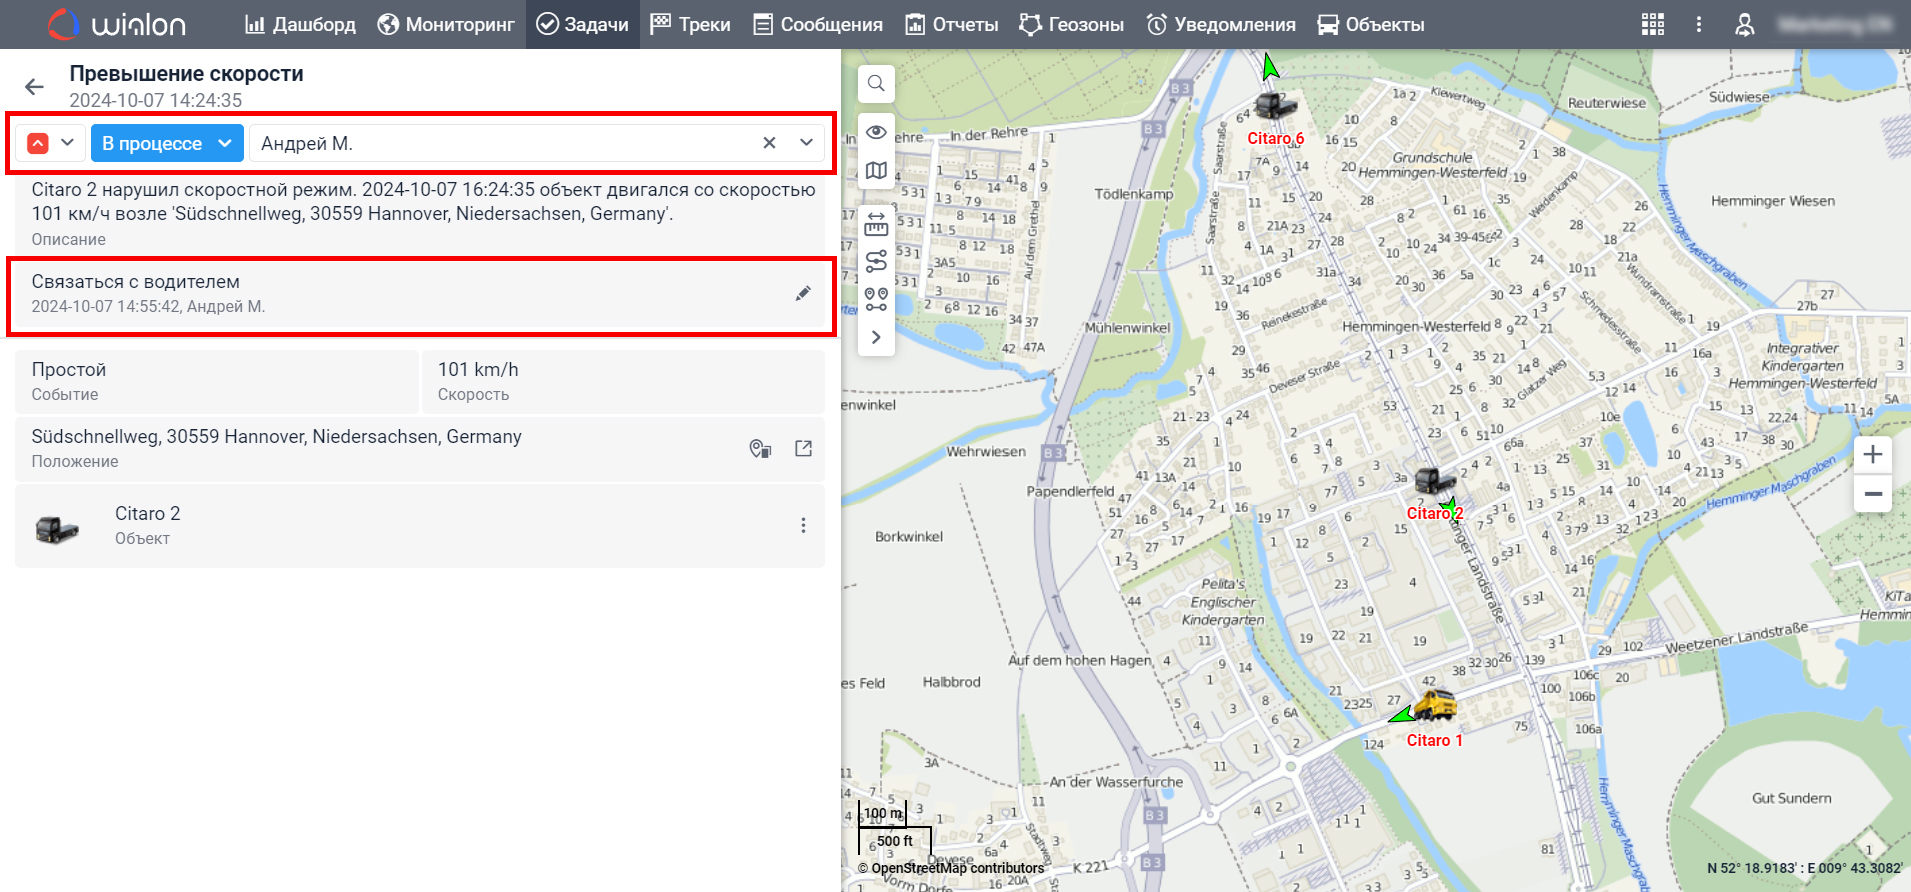Screen dimensions: 1911x892
Task: Open the Мониторинг tab
Action: click(x=446, y=24)
